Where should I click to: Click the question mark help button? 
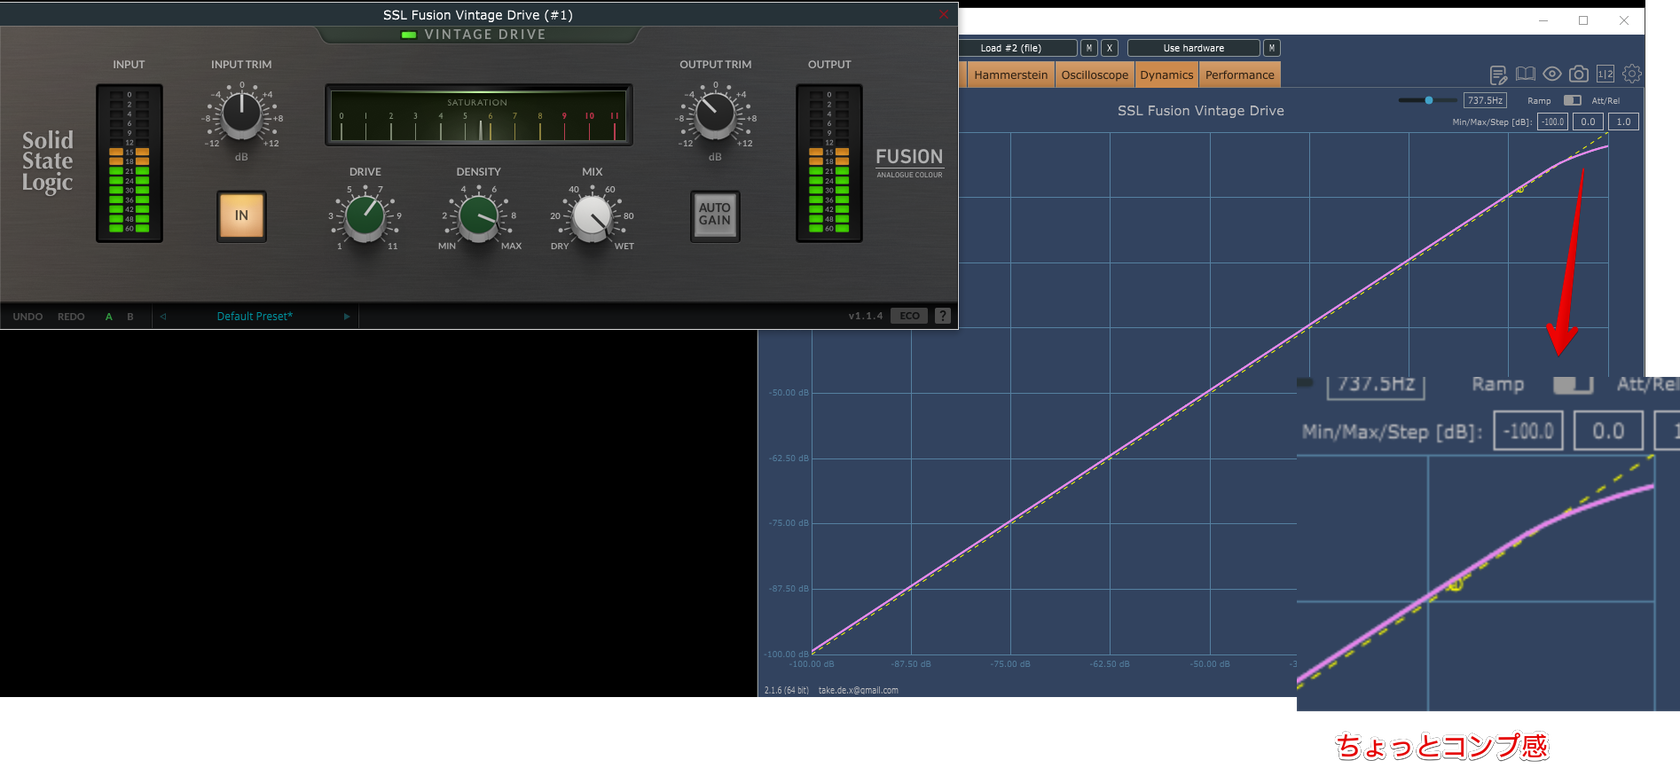pyautogui.click(x=942, y=316)
